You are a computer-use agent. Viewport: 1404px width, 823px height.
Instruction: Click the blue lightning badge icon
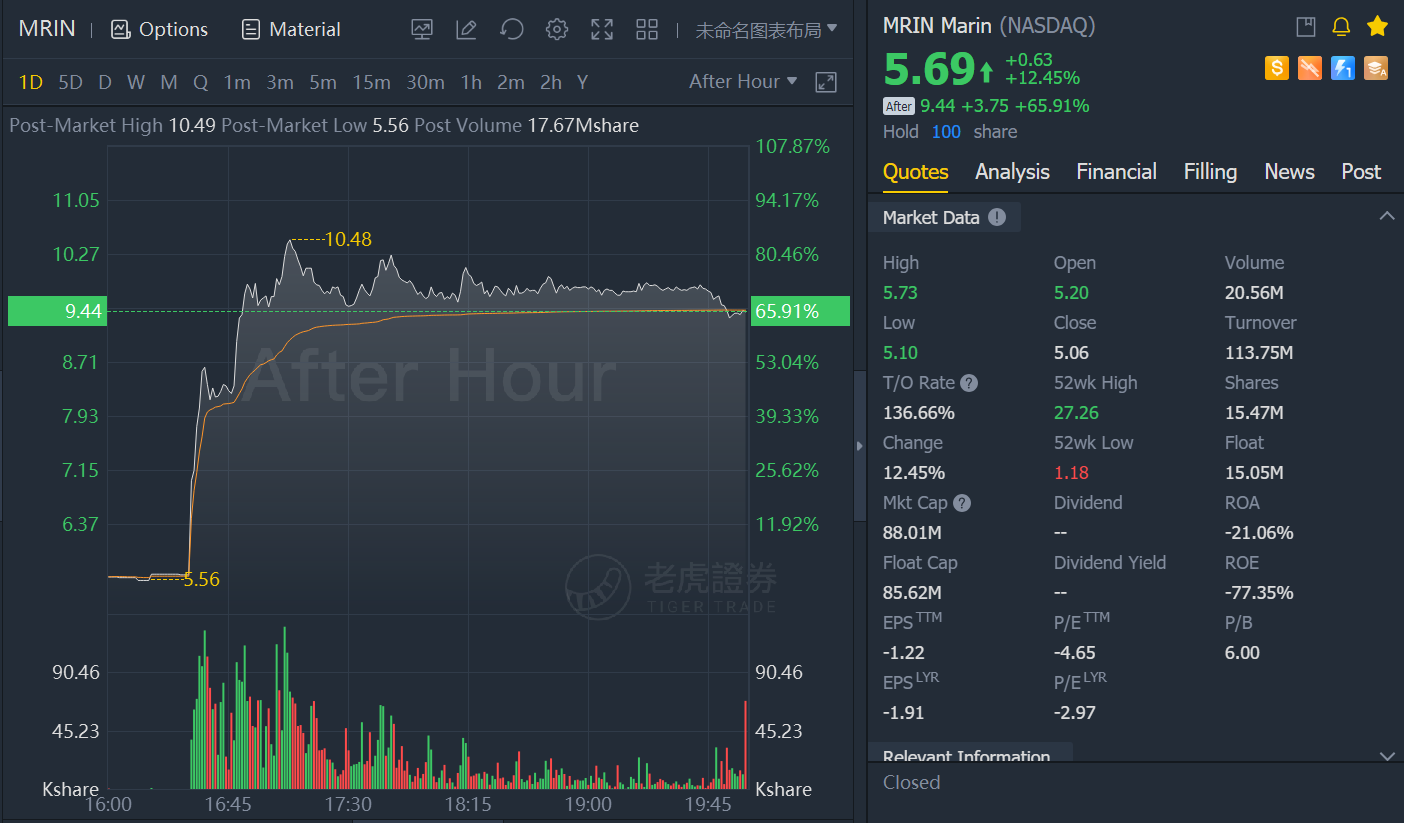pos(1343,68)
